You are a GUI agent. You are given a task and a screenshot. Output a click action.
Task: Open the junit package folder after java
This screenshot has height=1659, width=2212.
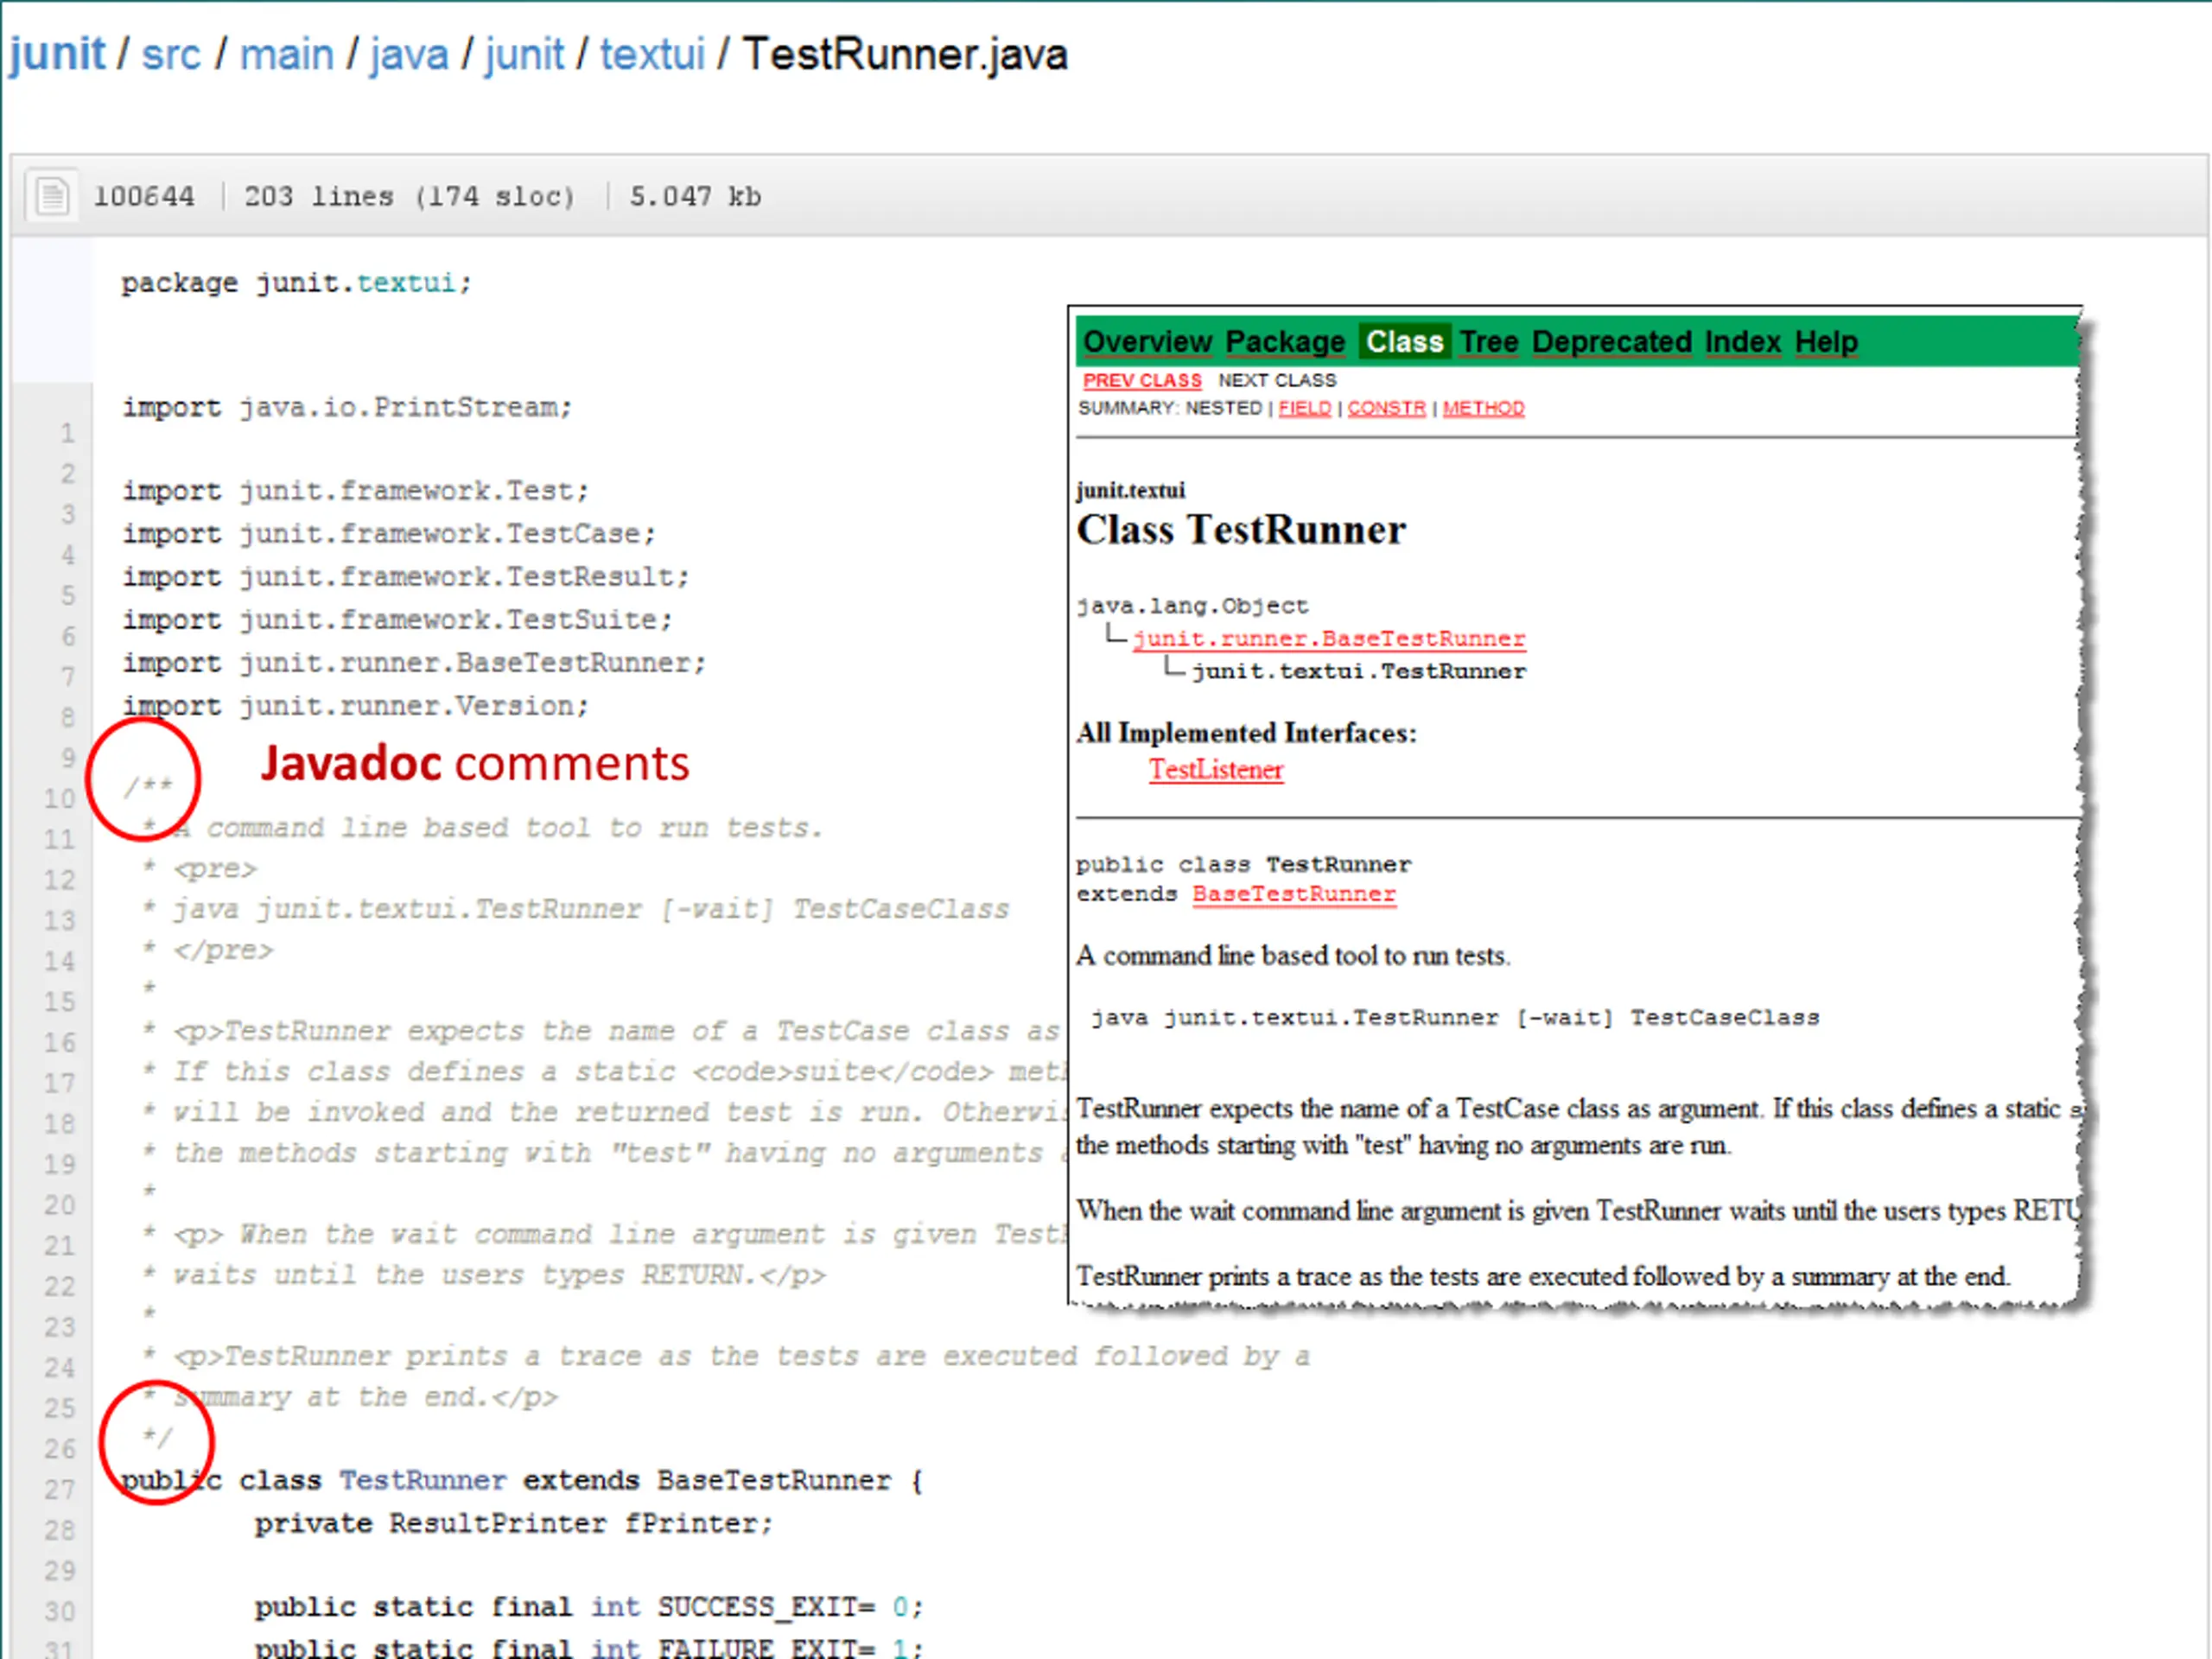pos(524,55)
